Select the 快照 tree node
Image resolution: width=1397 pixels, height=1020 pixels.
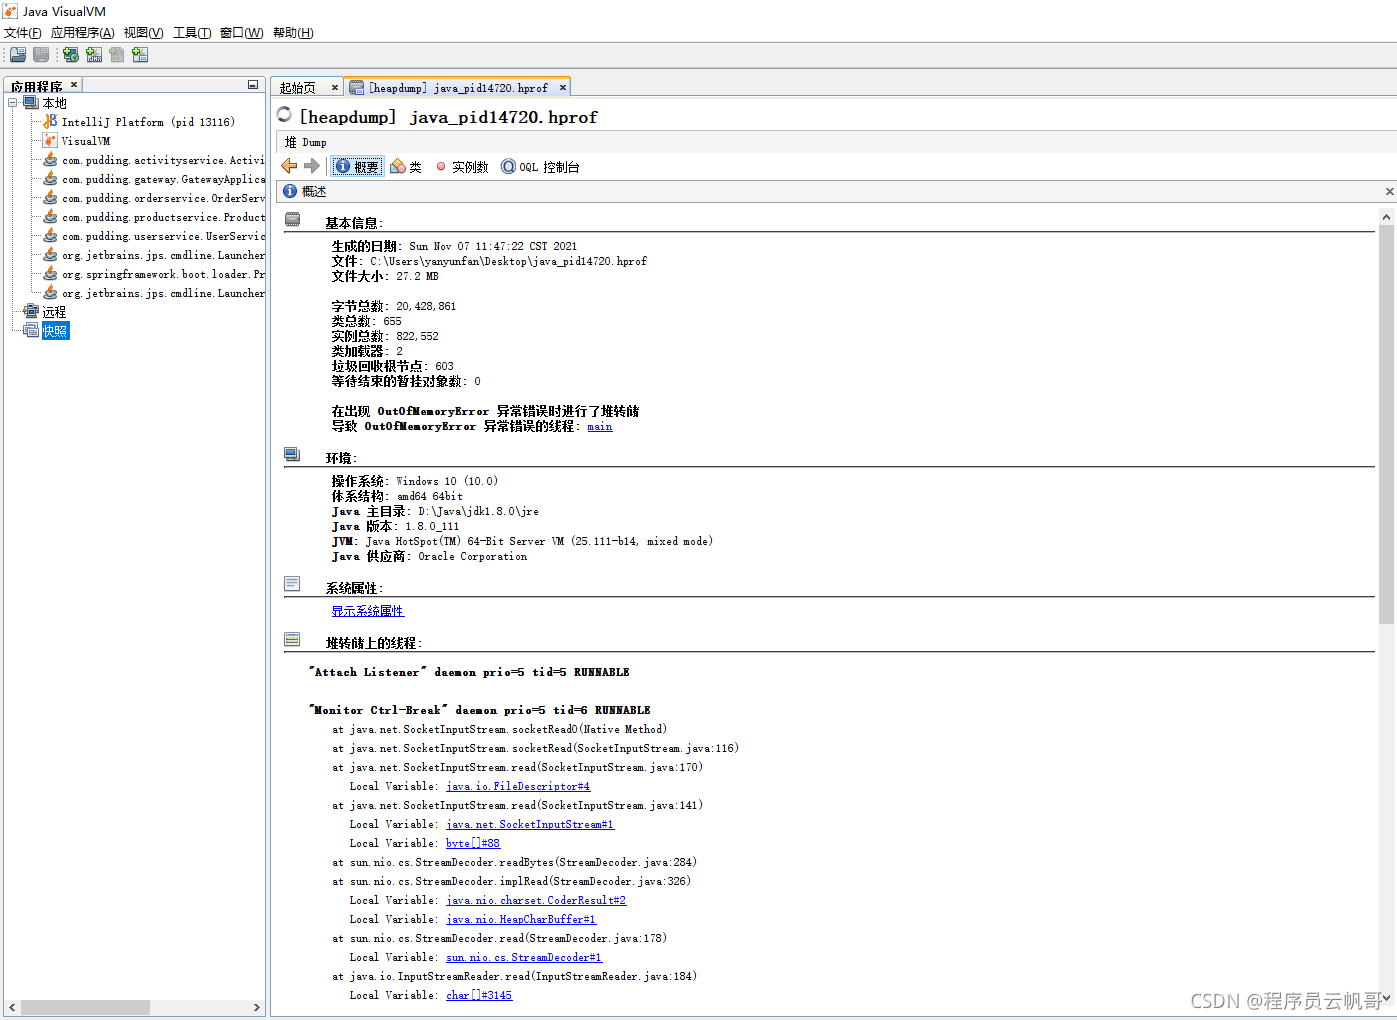(56, 330)
